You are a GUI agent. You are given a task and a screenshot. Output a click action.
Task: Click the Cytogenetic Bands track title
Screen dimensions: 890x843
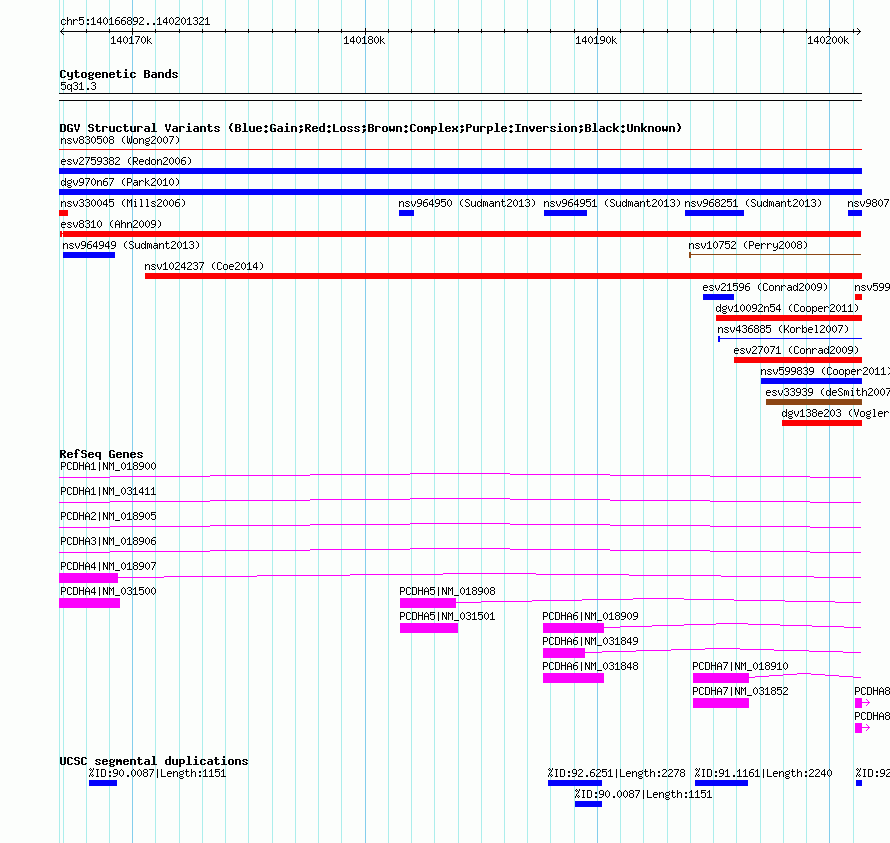pos(119,74)
